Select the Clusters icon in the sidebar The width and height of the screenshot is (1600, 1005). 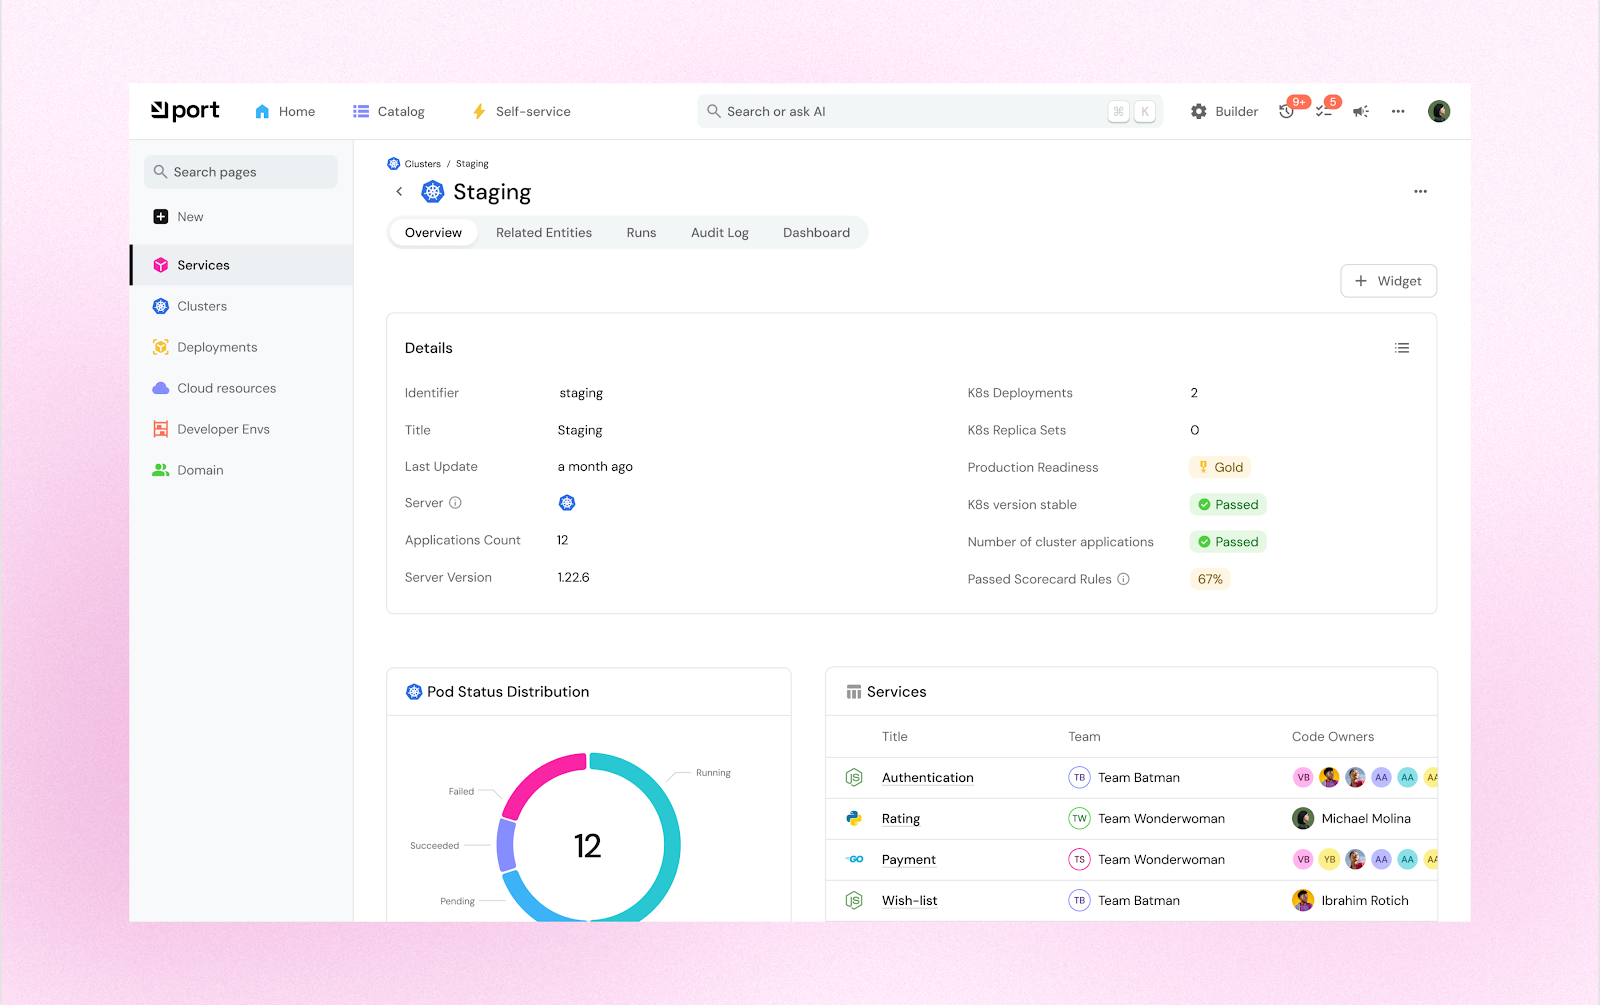click(161, 306)
